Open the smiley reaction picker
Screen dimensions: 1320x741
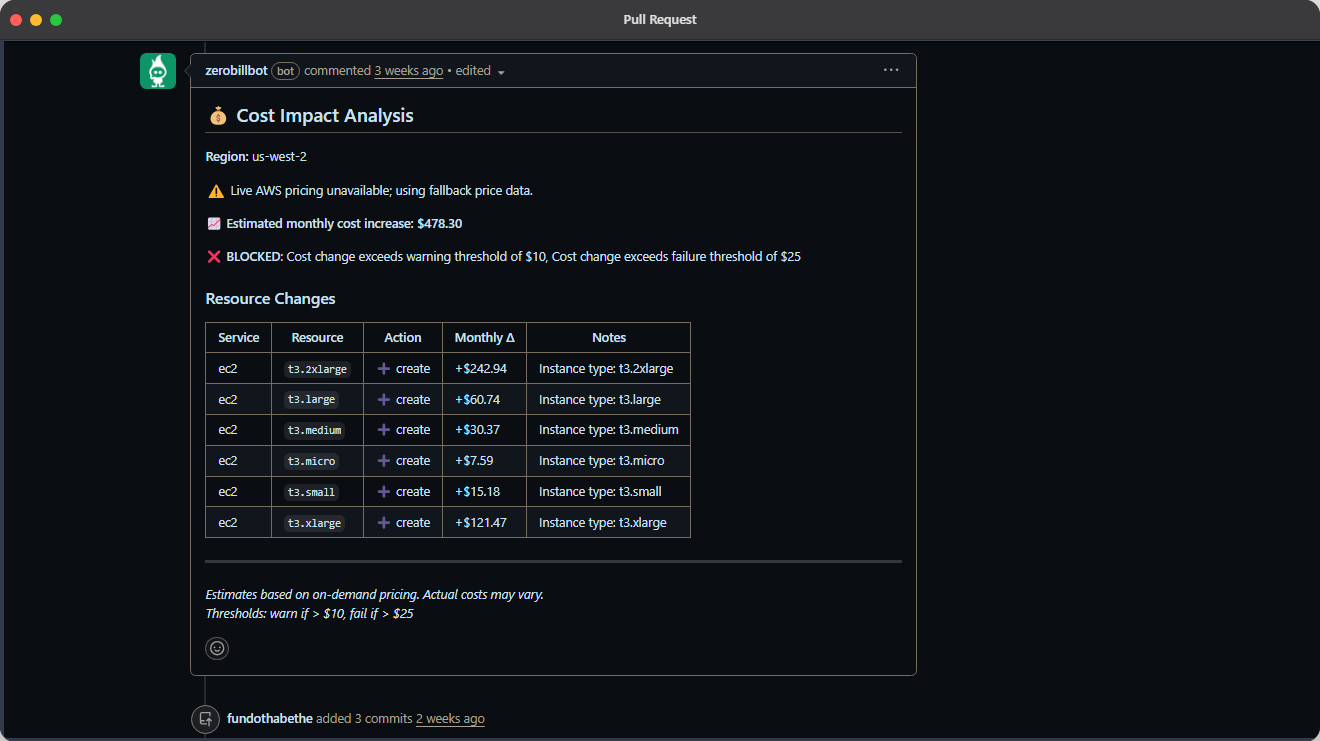pyautogui.click(x=217, y=648)
